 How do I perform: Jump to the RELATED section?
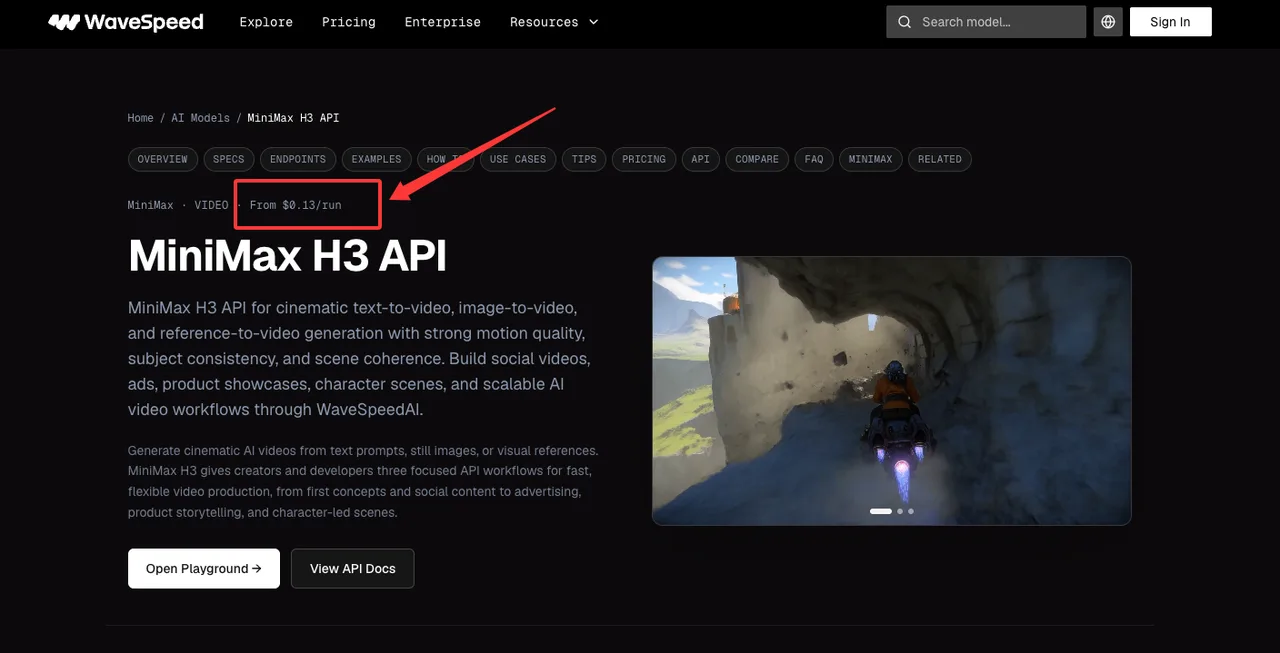[939, 159]
